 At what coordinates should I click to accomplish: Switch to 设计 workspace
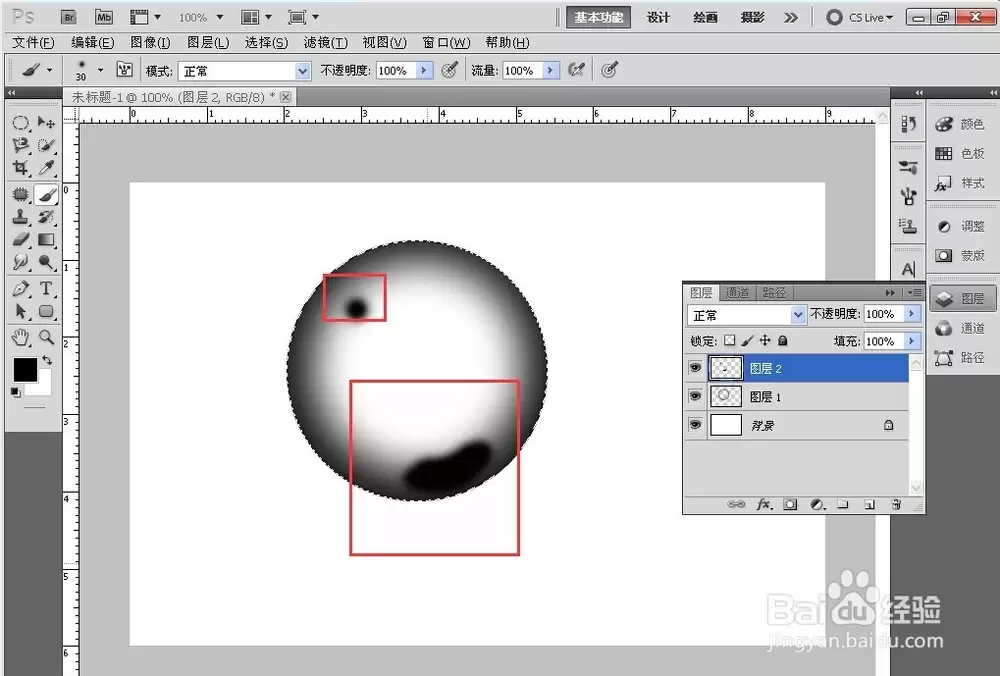pos(658,17)
